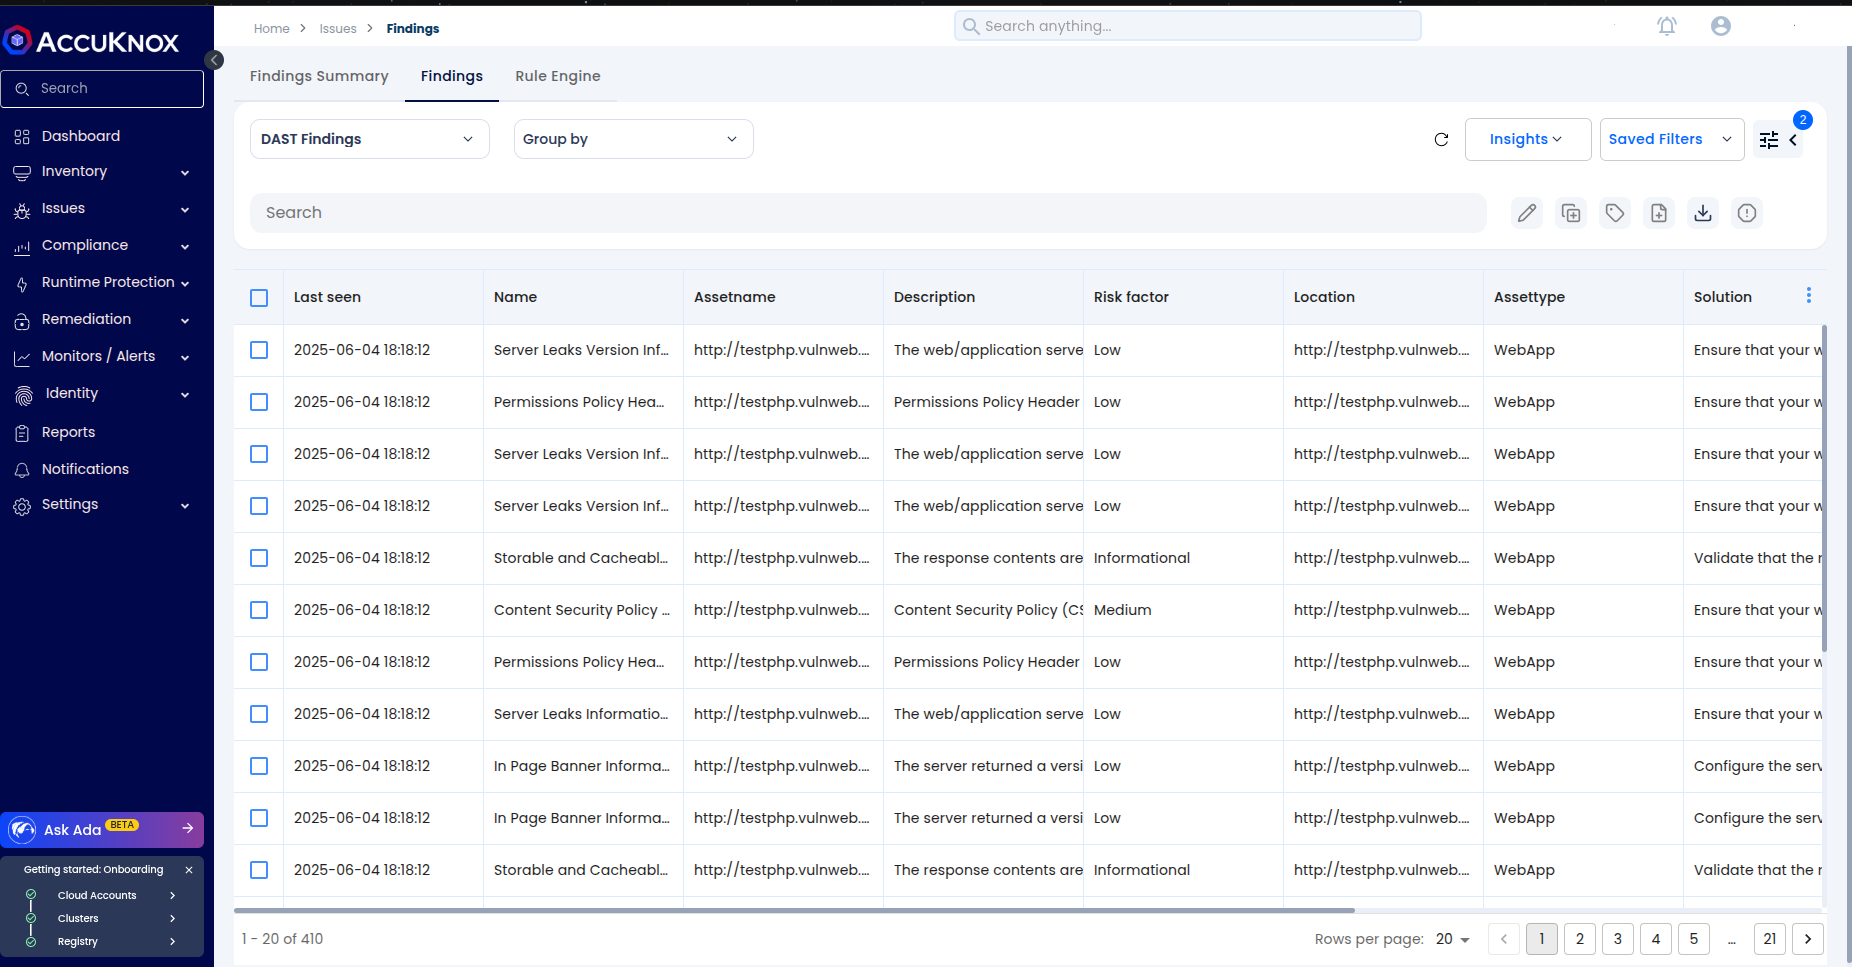Click the create ticket icon
This screenshot has height=967, width=1852.
point(1658,213)
